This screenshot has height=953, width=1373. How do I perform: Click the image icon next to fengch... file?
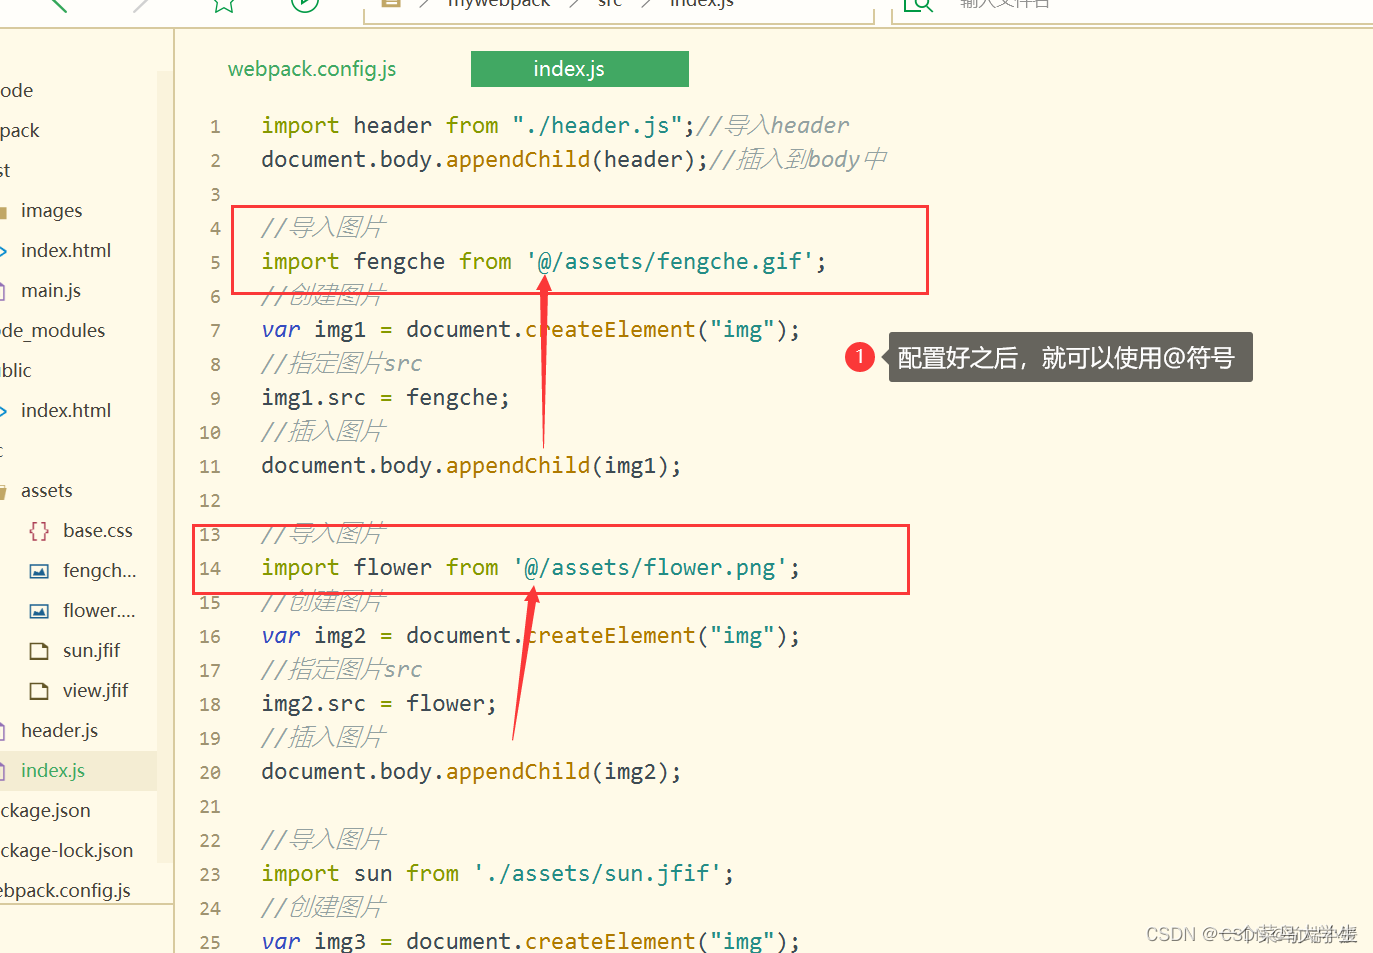39,571
